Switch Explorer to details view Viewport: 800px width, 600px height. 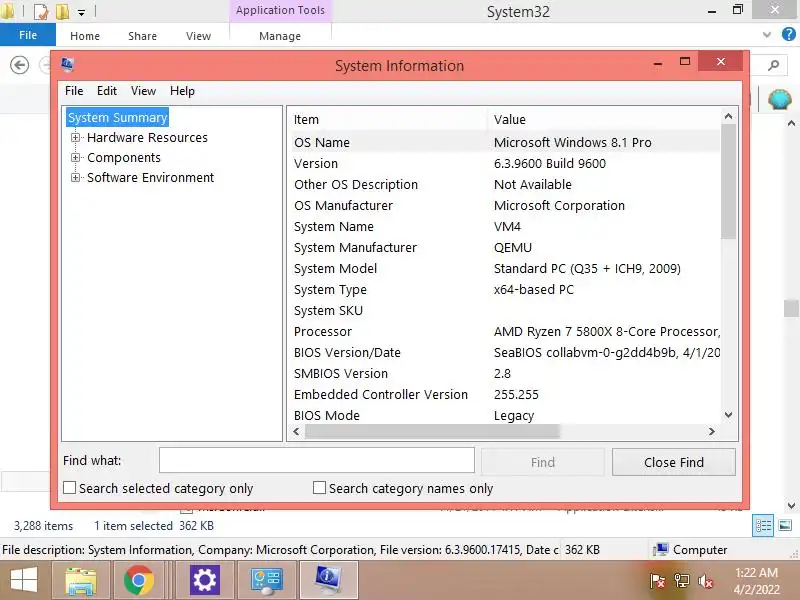(x=763, y=526)
